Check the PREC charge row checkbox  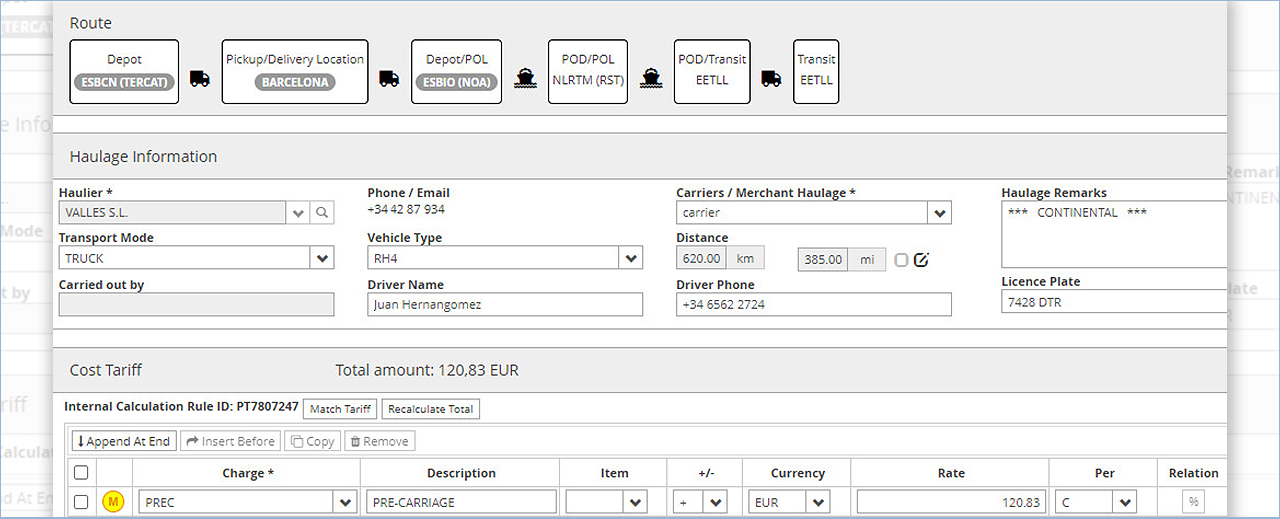point(81,502)
